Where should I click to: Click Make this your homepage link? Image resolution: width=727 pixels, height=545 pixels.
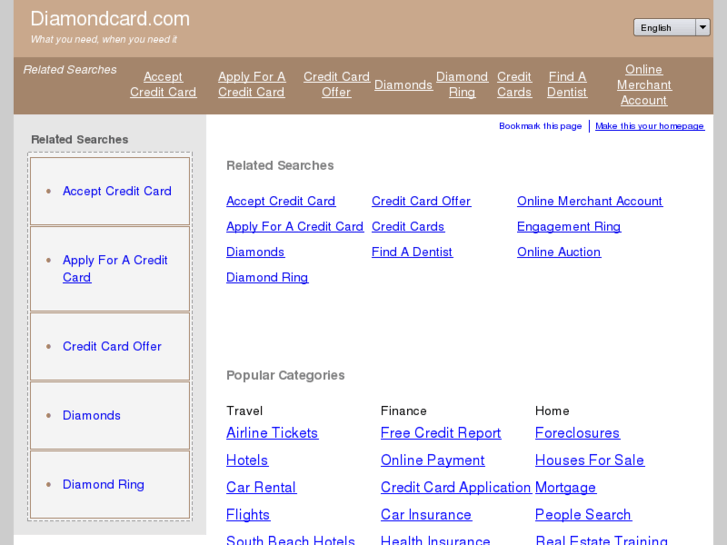(x=650, y=126)
